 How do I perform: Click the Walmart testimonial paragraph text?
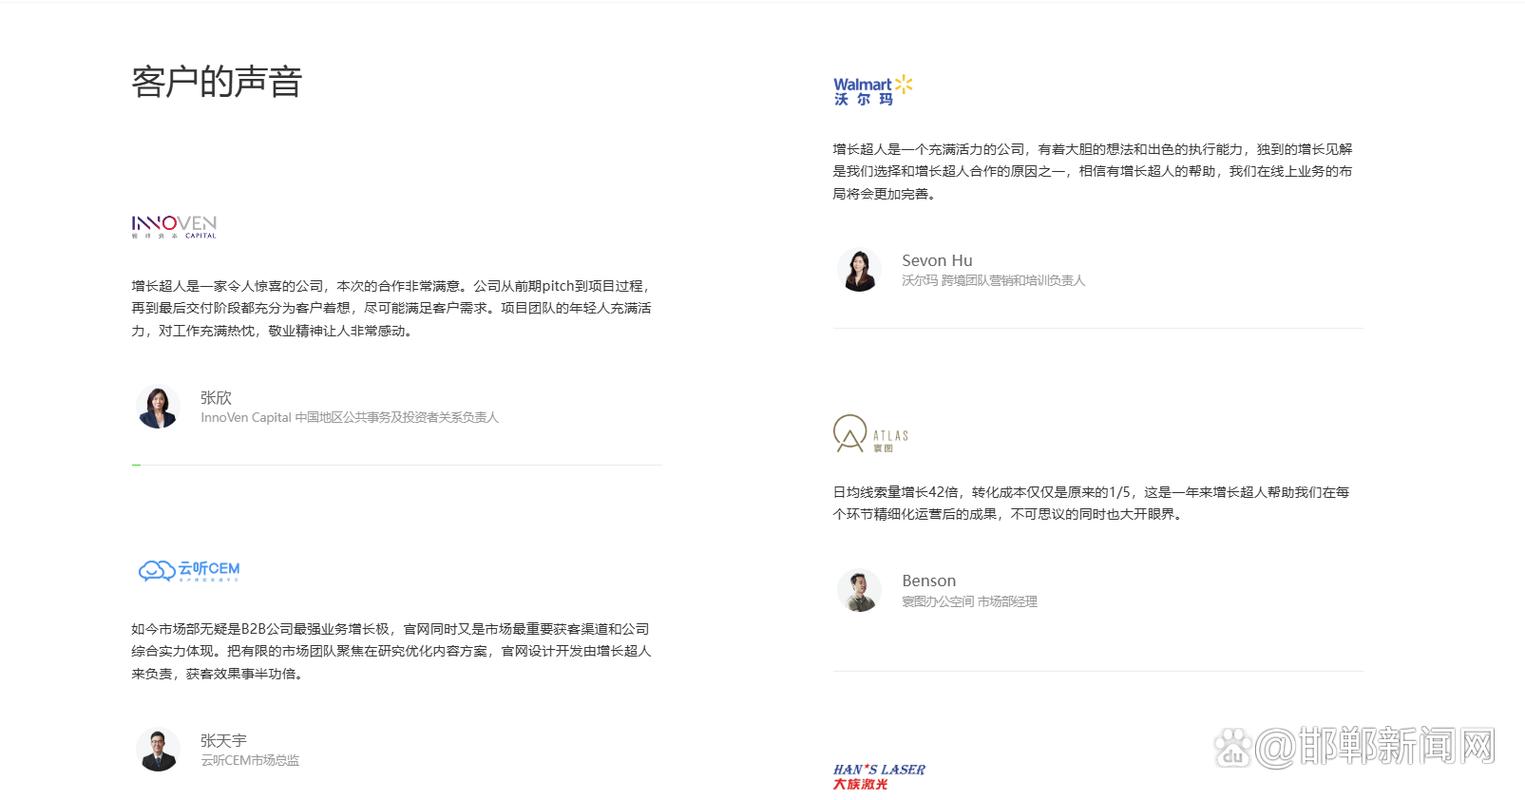tap(1093, 171)
